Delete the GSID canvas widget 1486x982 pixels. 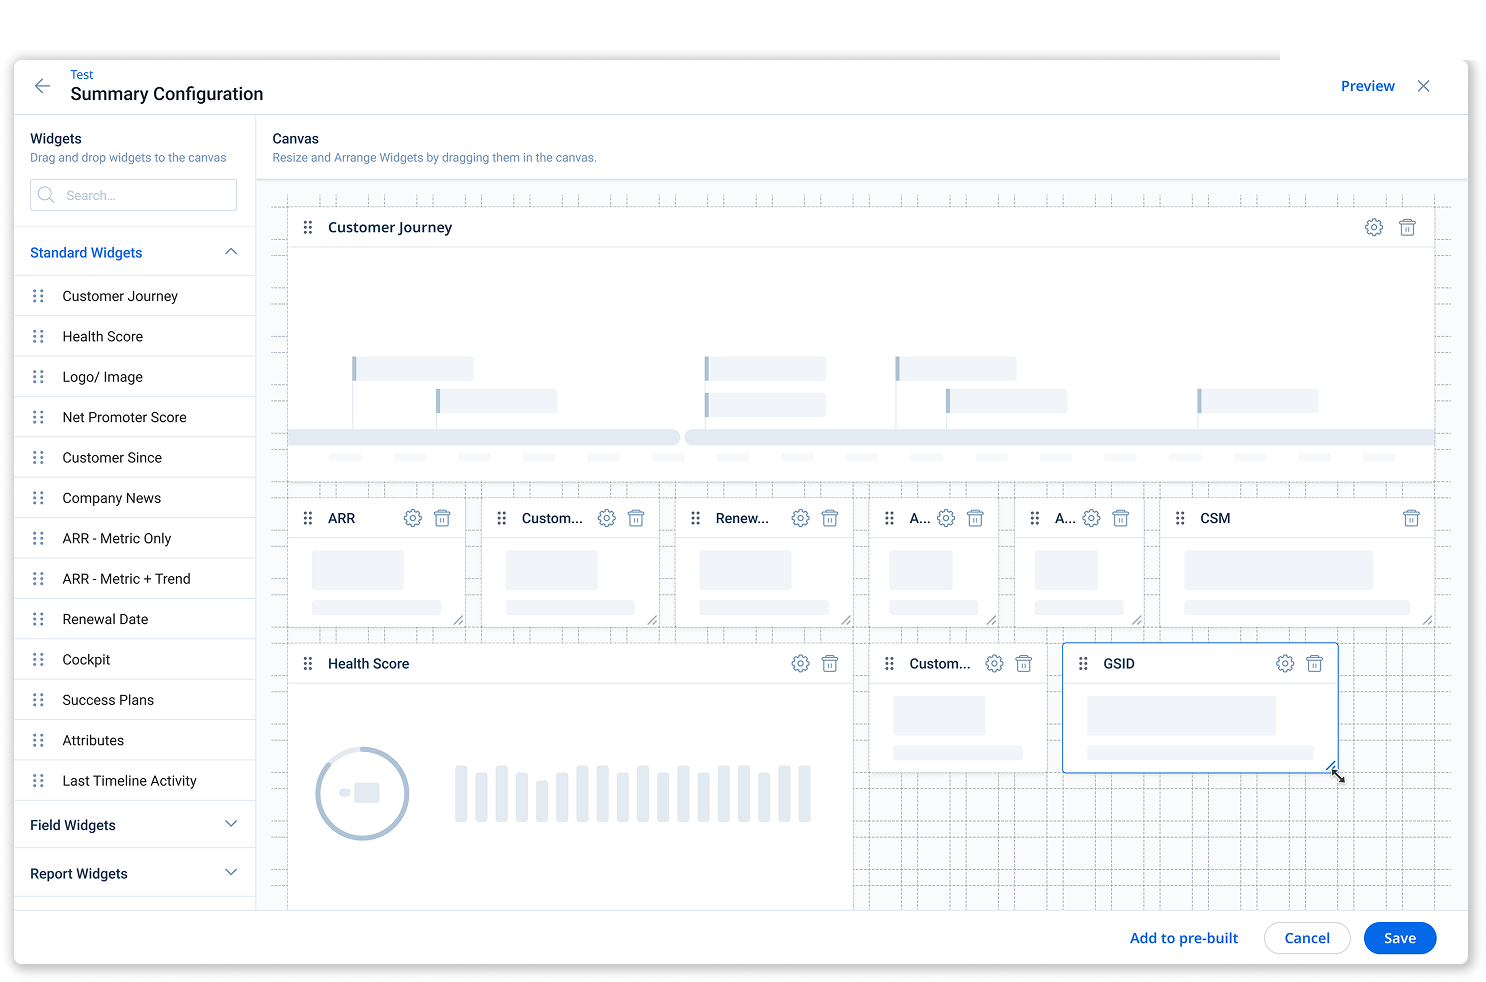coord(1315,664)
